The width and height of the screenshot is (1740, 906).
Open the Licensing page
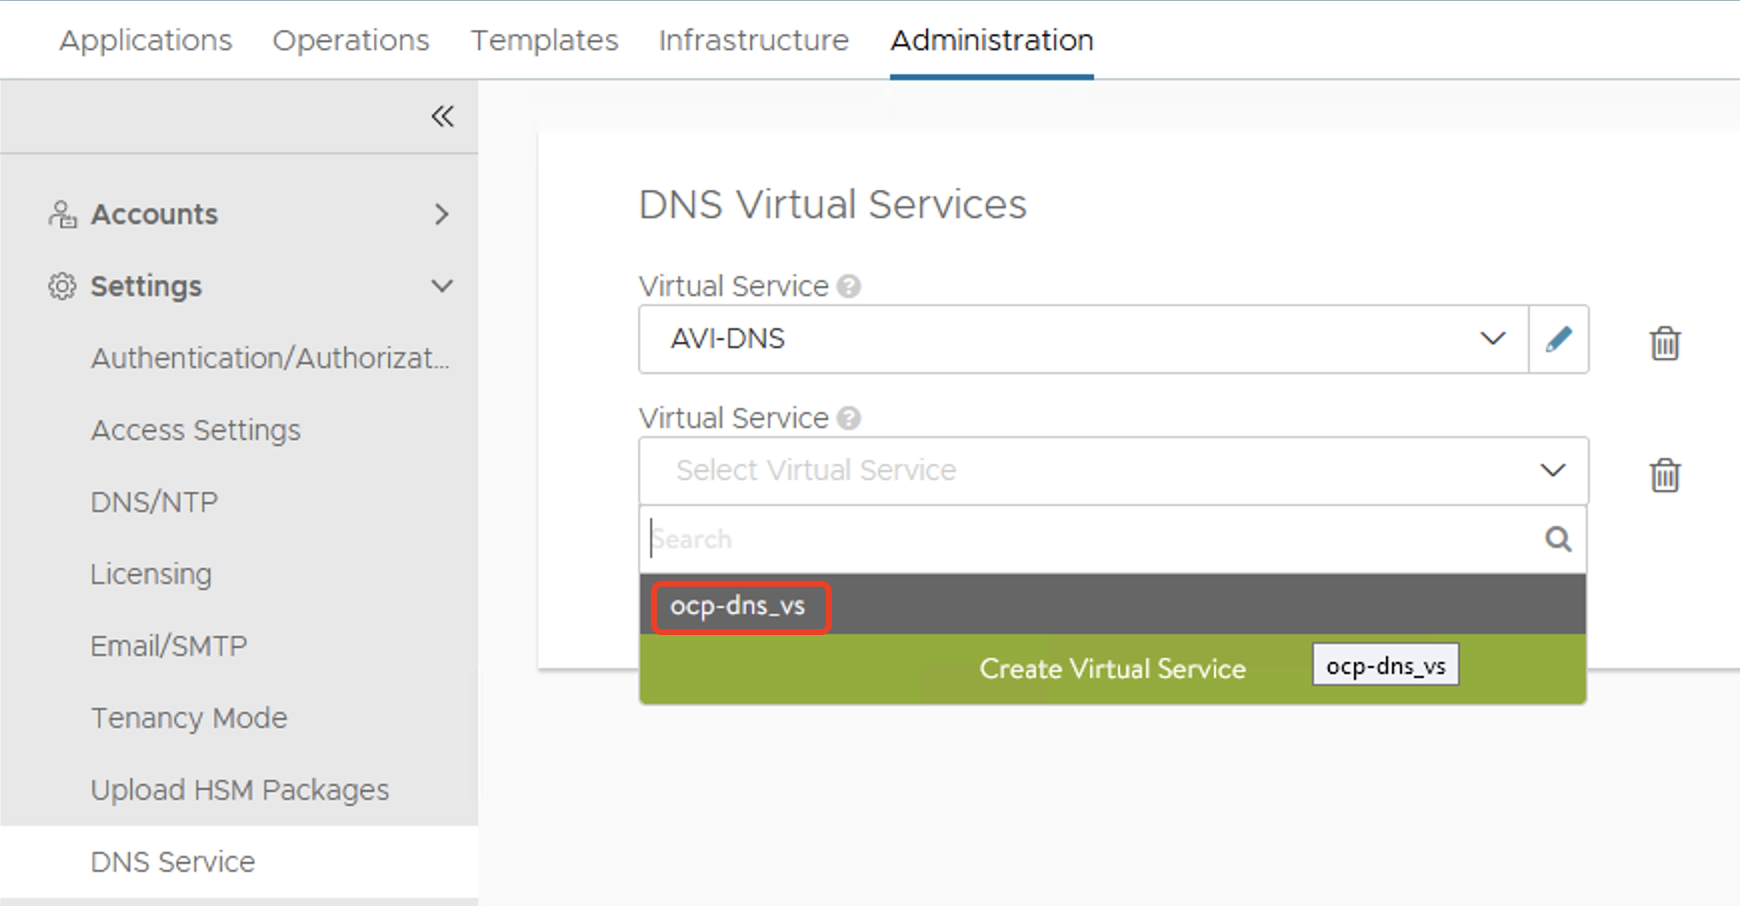[151, 574]
